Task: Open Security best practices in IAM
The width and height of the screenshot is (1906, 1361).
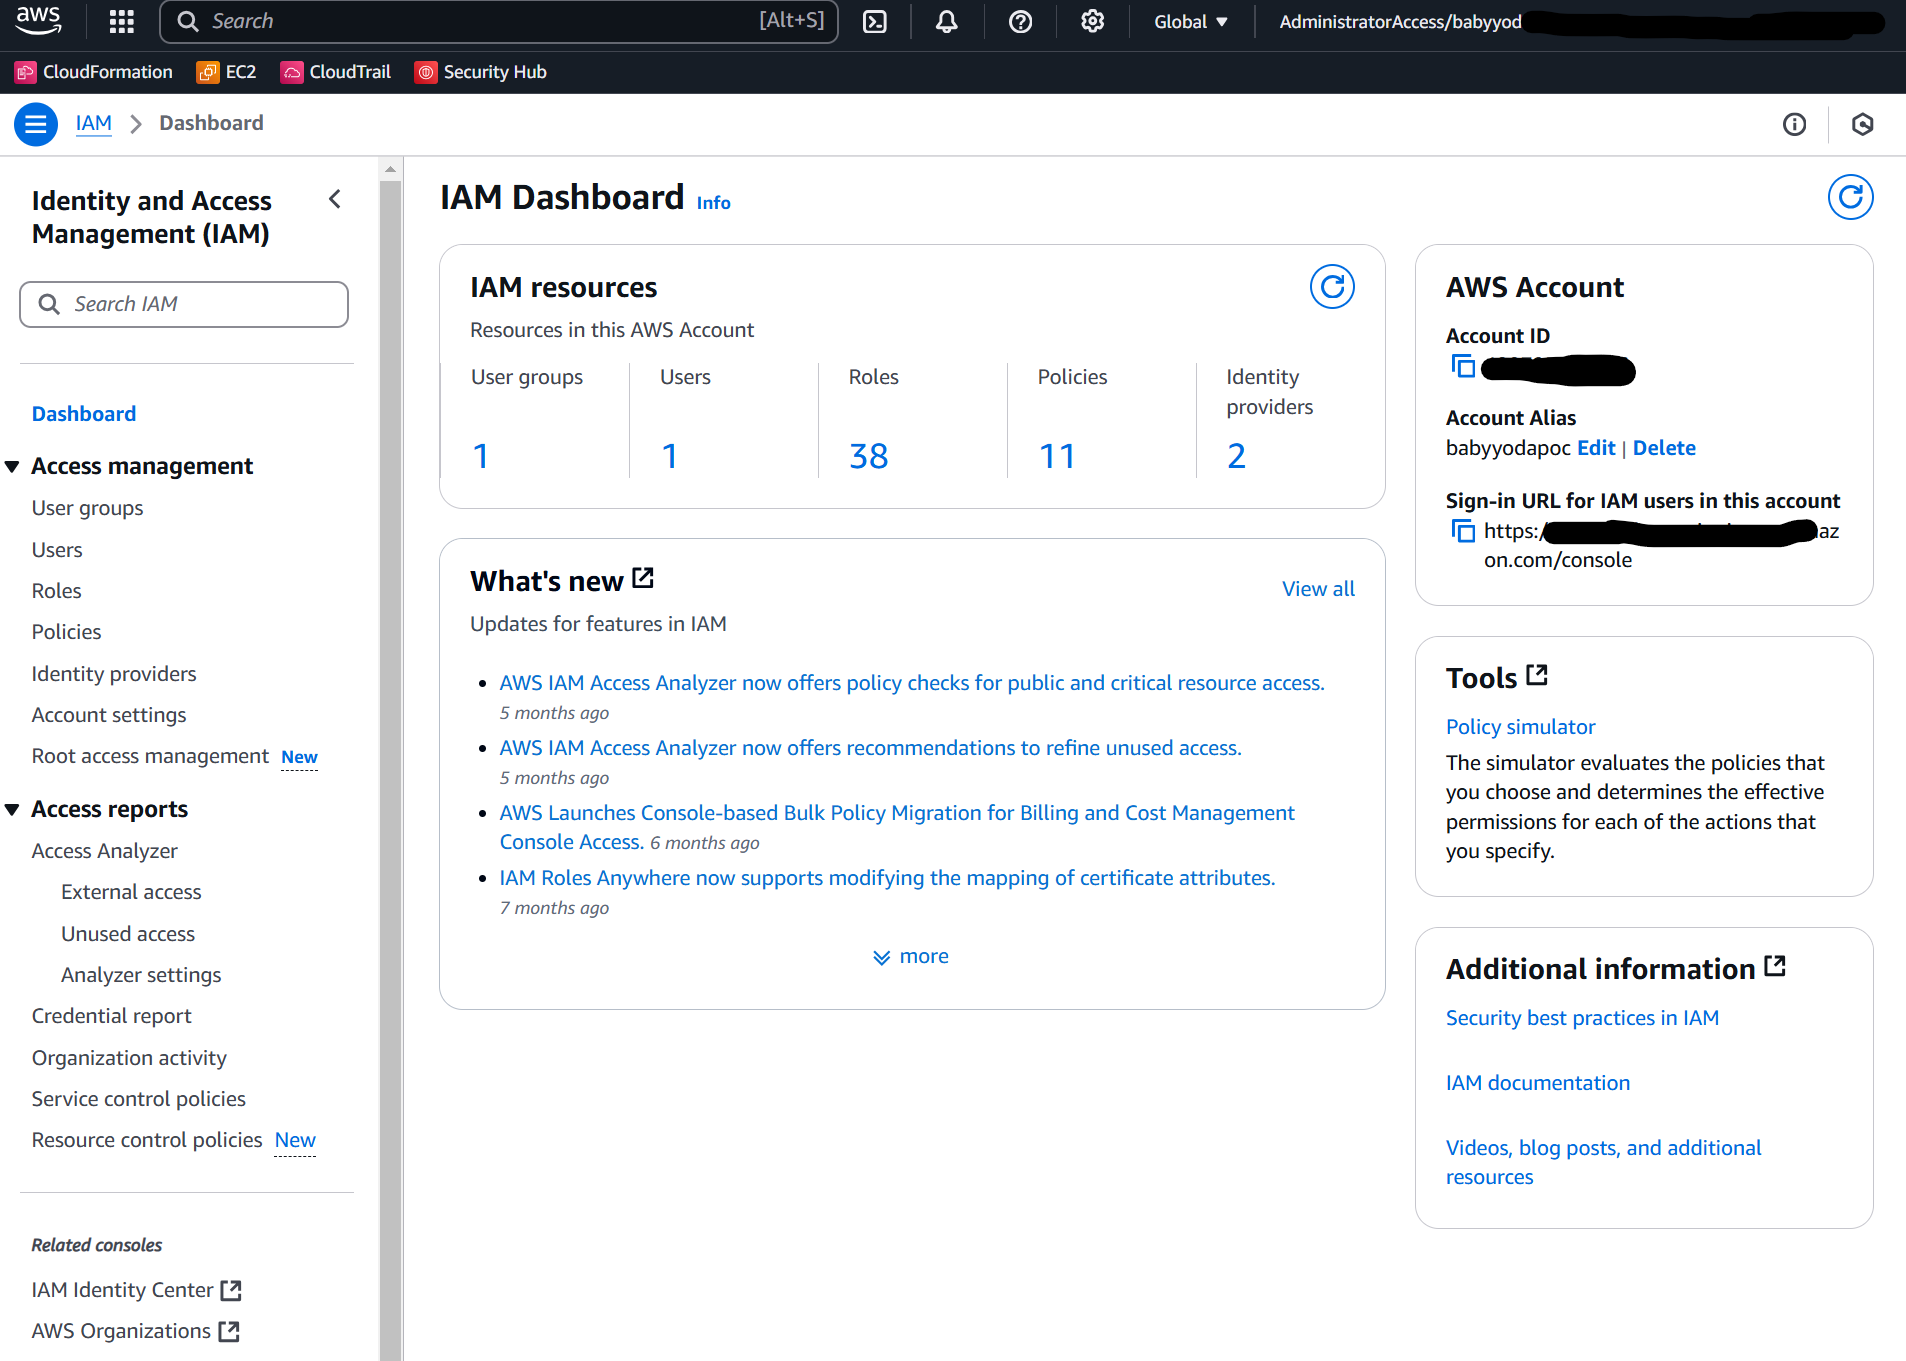Action: pyautogui.click(x=1582, y=1018)
